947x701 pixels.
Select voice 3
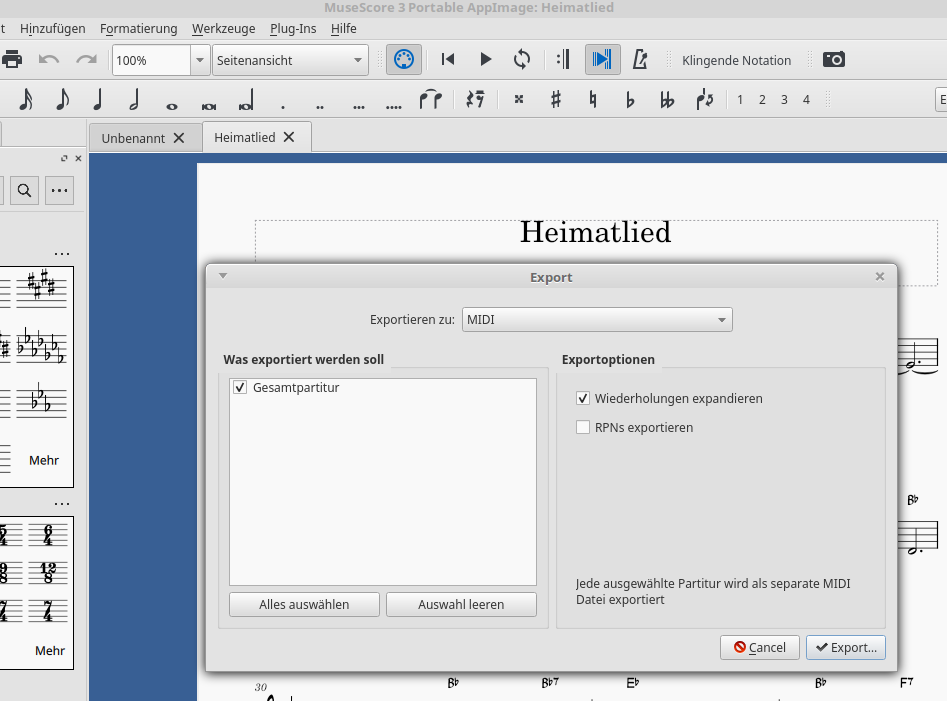point(784,100)
